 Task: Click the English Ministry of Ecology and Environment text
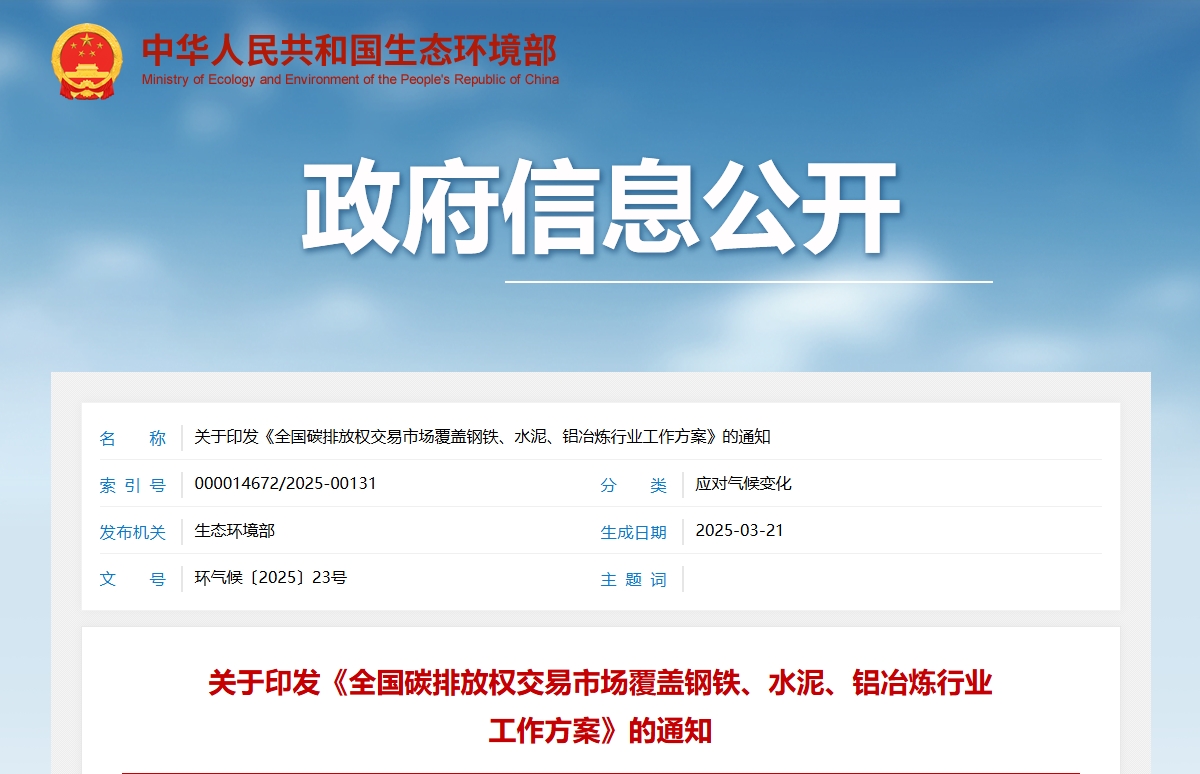(350, 80)
